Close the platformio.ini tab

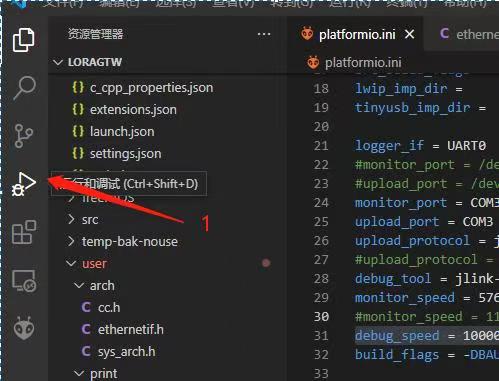pos(409,34)
